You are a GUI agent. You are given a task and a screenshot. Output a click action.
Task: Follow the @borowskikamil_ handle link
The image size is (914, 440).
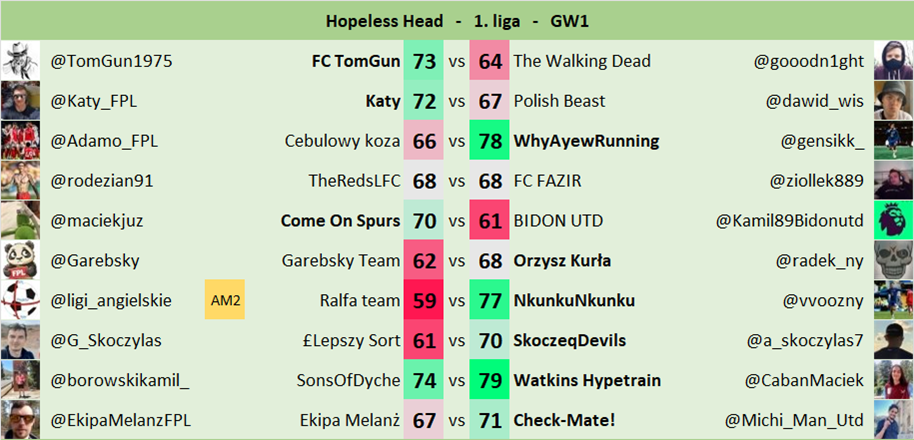click(120, 380)
